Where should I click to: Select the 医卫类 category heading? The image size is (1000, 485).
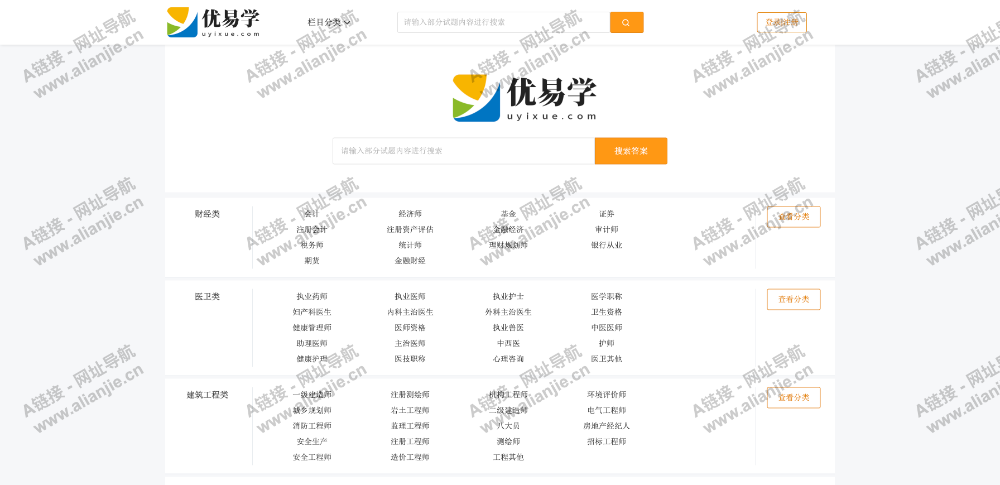tap(207, 297)
